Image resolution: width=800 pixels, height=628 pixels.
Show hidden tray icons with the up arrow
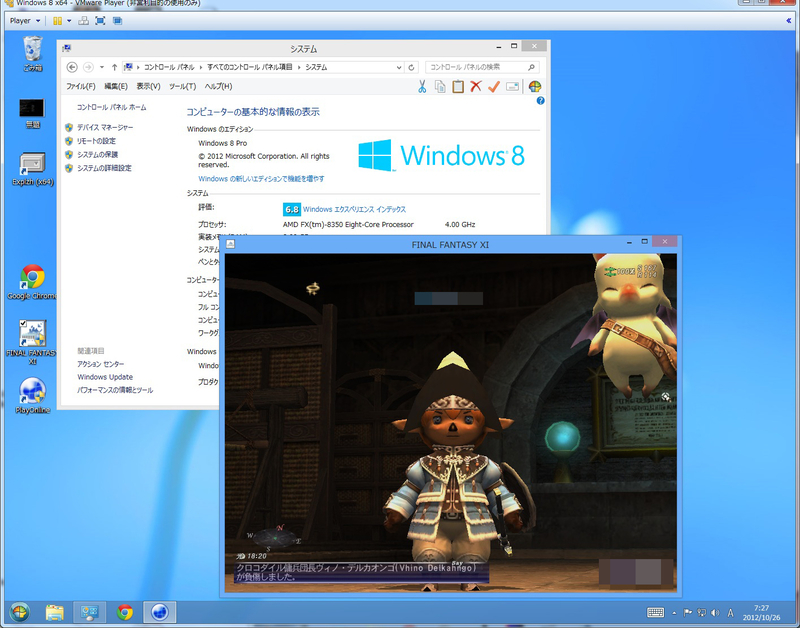[674, 613]
